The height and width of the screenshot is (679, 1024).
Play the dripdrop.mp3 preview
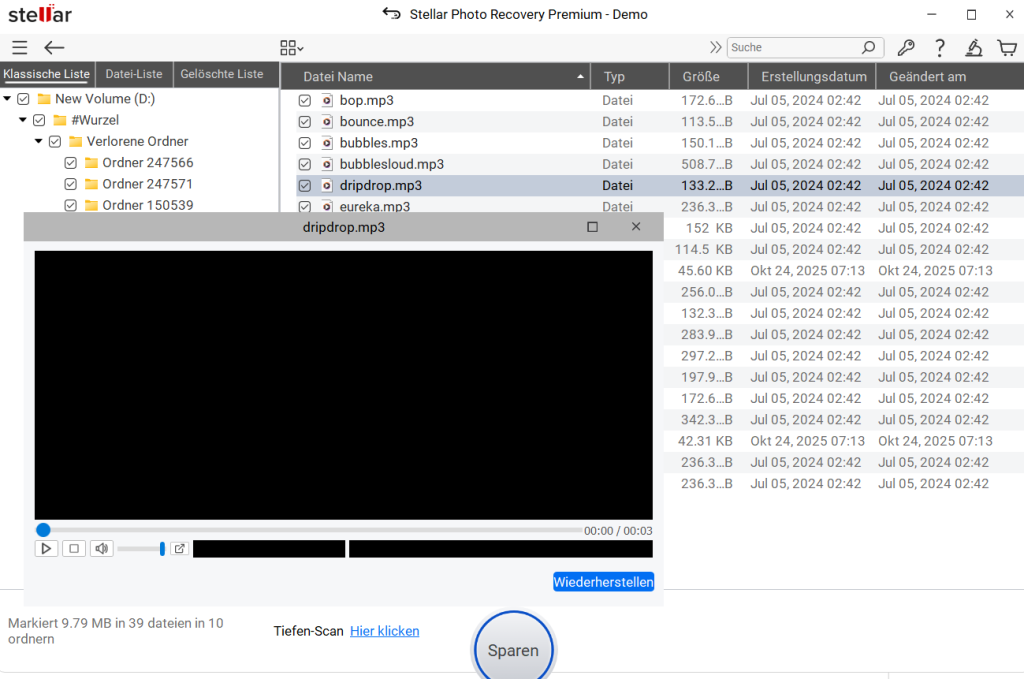[x=46, y=548]
